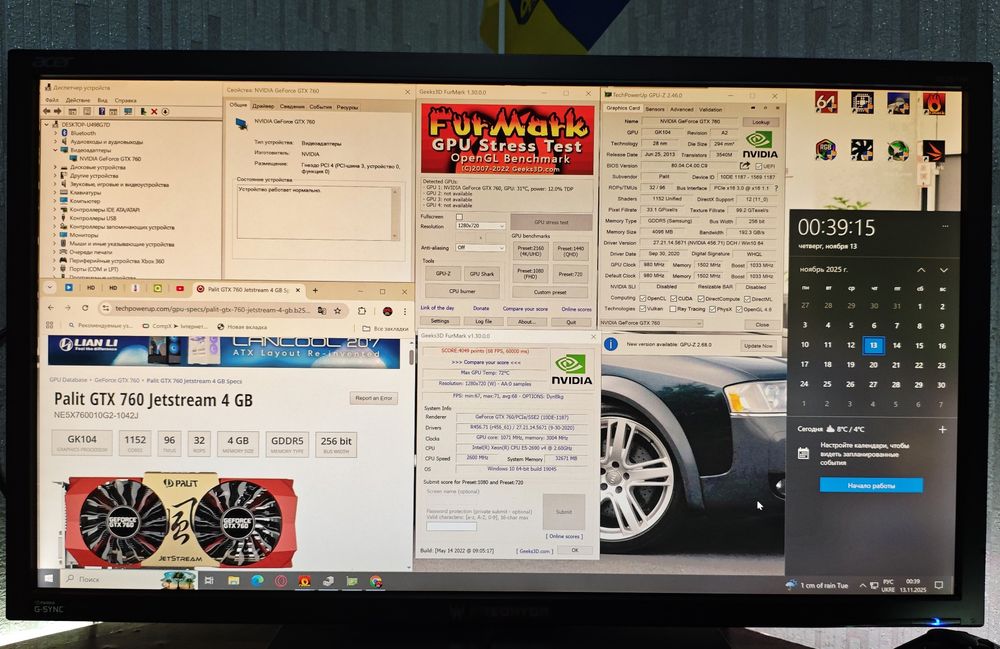The image size is (1000, 649).
Task: Click the translate page icon in Chrome
Action: coord(322,310)
